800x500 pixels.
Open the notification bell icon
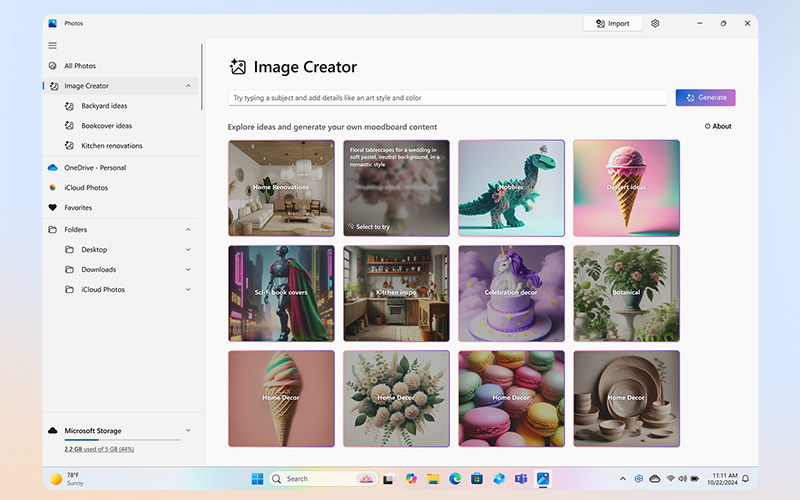tap(745, 479)
